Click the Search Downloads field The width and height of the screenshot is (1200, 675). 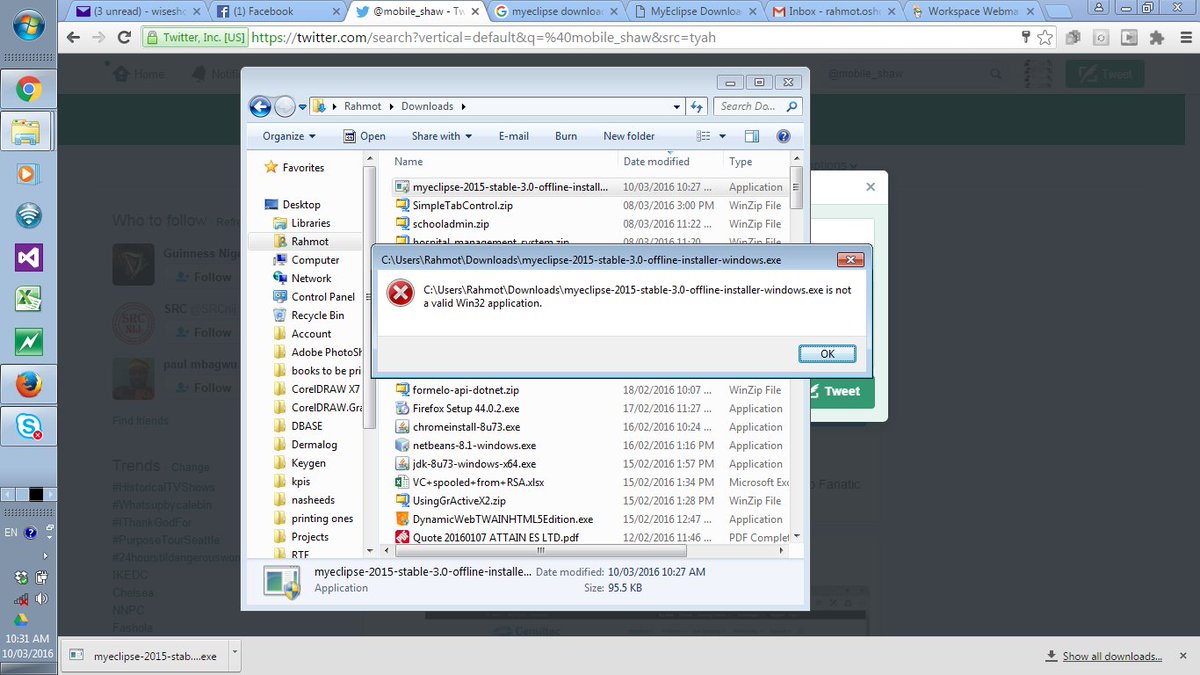point(758,106)
